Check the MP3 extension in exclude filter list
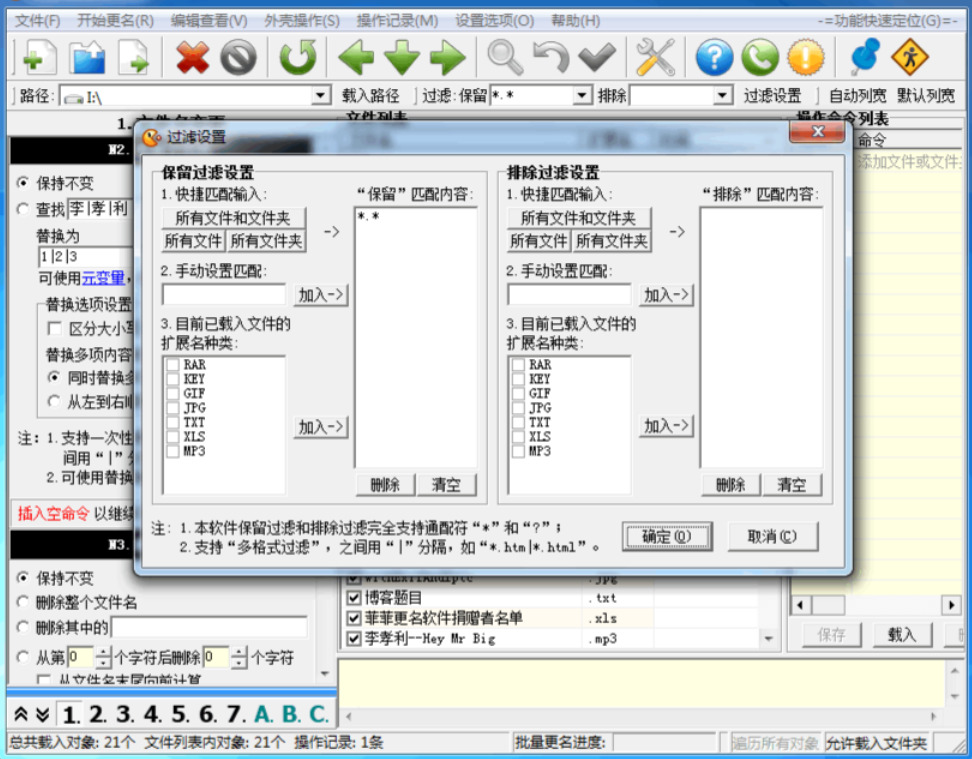The width and height of the screenshot is (972, 759). tap(518, 451)
